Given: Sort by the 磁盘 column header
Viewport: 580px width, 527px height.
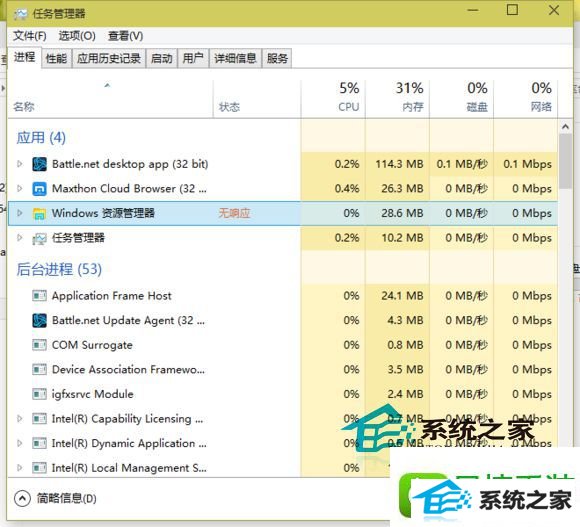Looking at the screenshot, I should pyautogui.click(x=462, y=99).
